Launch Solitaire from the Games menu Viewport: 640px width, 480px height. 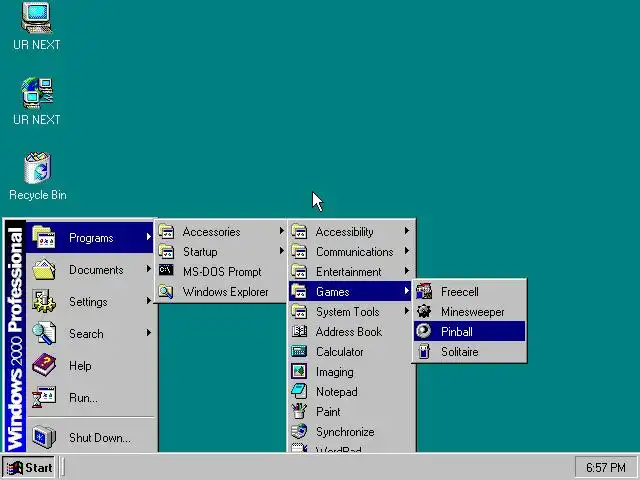click(469, 351)
